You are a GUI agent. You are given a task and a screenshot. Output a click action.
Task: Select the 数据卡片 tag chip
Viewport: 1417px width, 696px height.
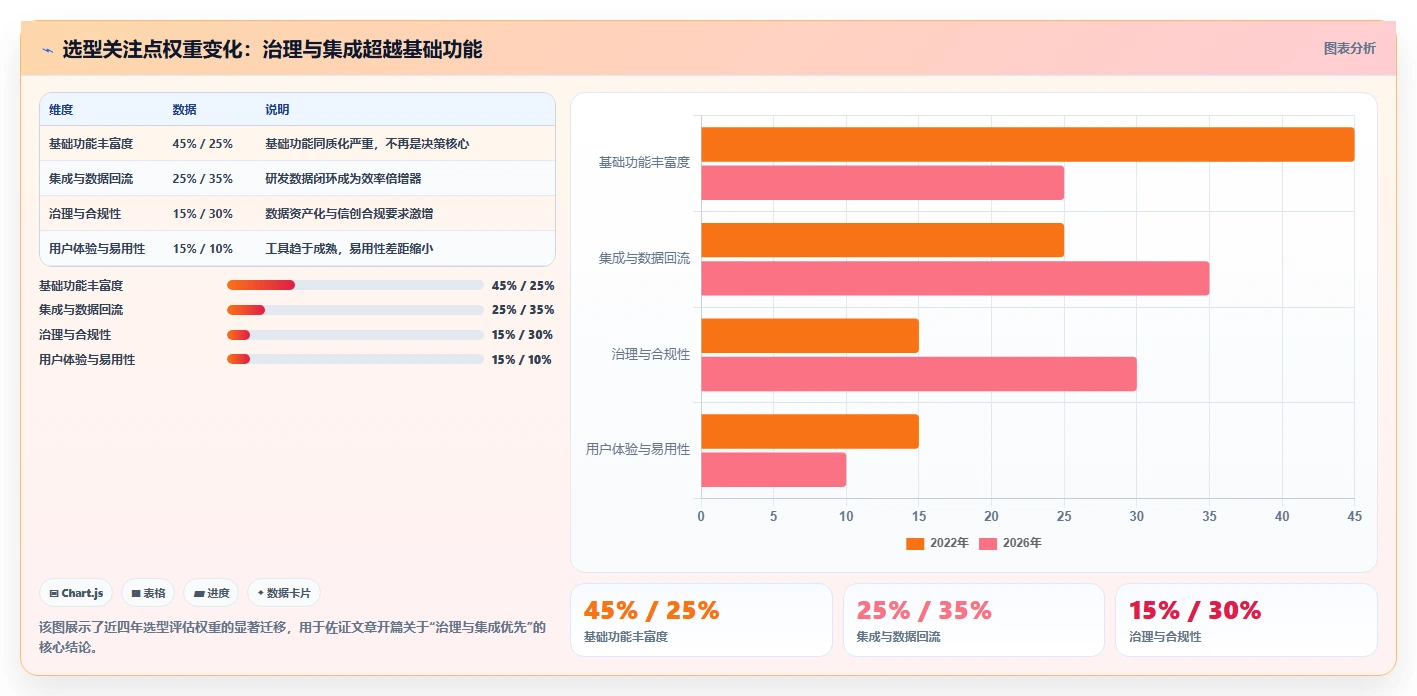pos(284,593)
